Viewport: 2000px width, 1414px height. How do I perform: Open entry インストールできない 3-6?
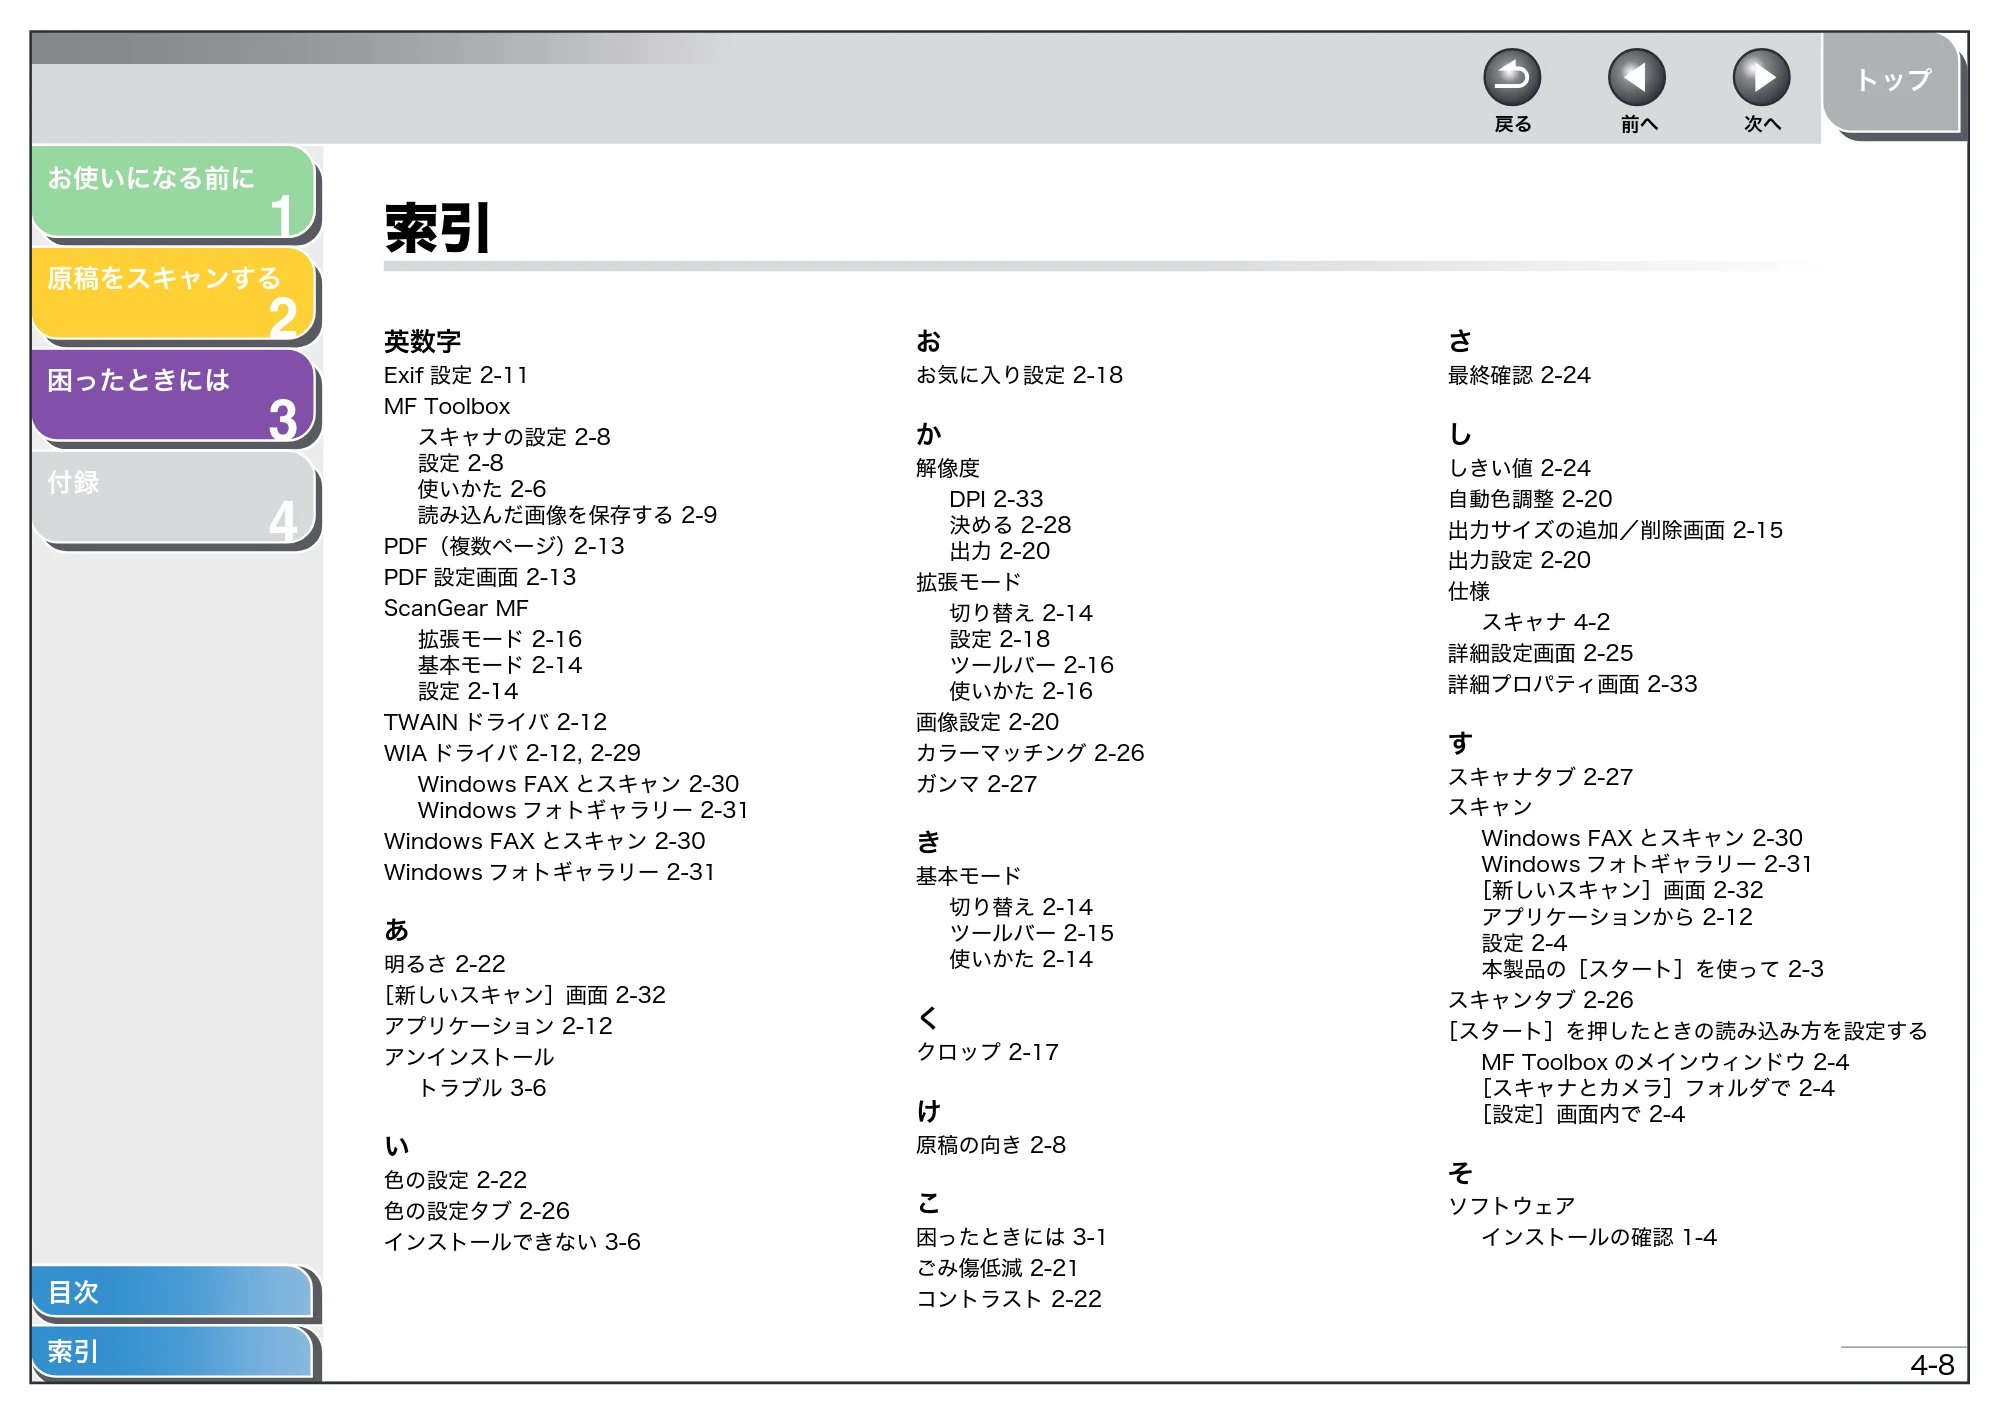(x=512, y=1242)
